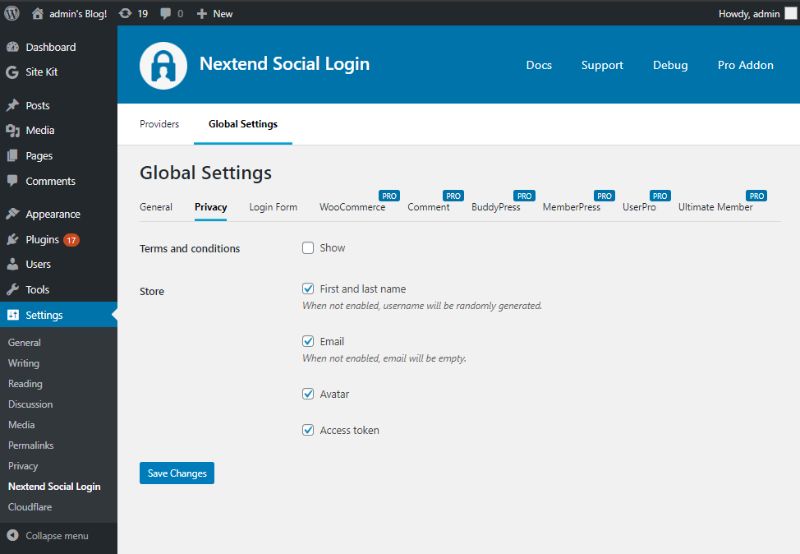Open Permalinks under Settings submenu
The image size is (800, 554).
(x=31, y=445)
